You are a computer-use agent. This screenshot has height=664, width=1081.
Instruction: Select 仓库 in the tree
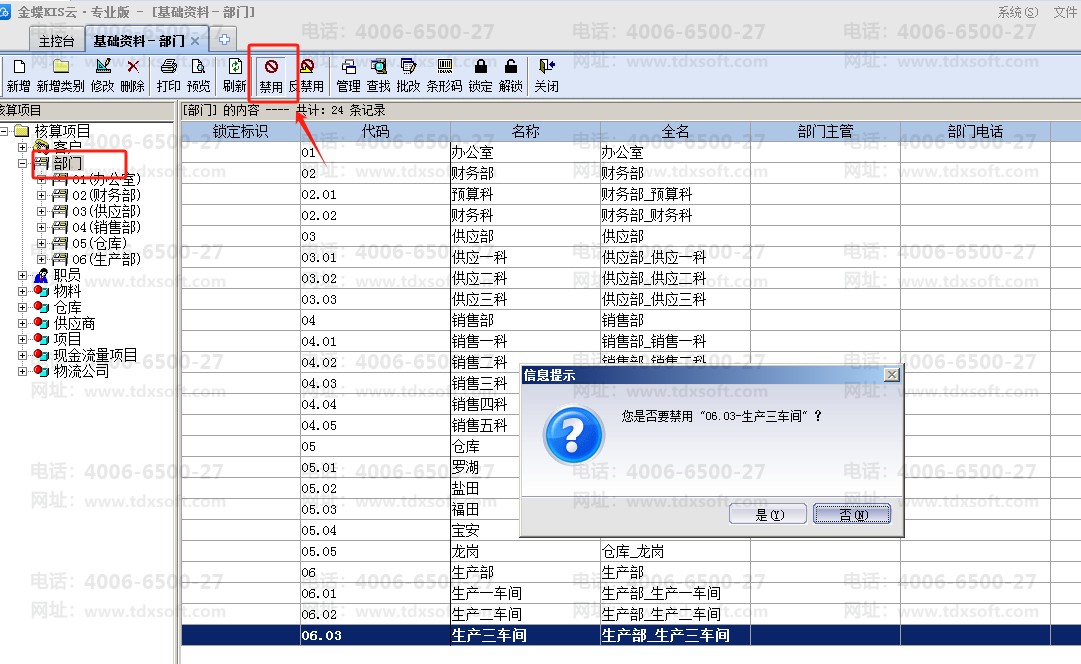68,308
